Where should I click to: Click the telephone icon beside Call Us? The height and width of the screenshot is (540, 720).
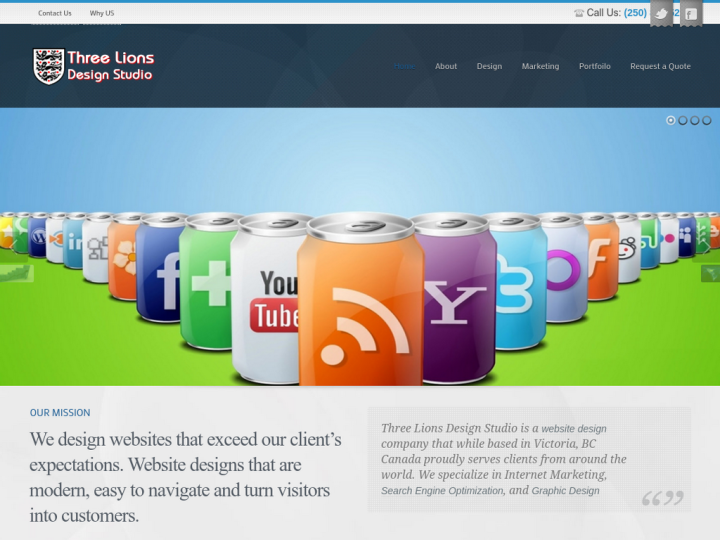[x=579, y=13]
